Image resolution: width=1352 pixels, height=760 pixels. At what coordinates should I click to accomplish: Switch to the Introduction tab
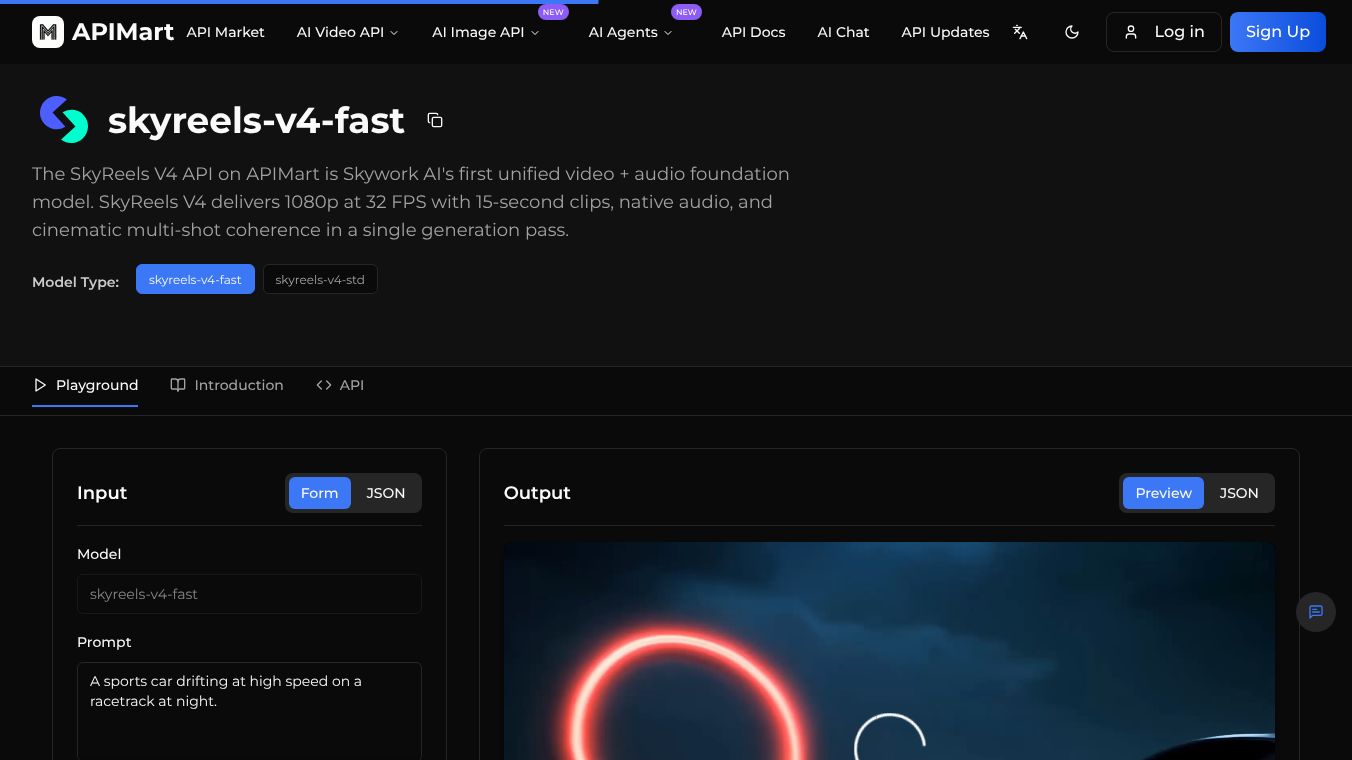[239, 385]
